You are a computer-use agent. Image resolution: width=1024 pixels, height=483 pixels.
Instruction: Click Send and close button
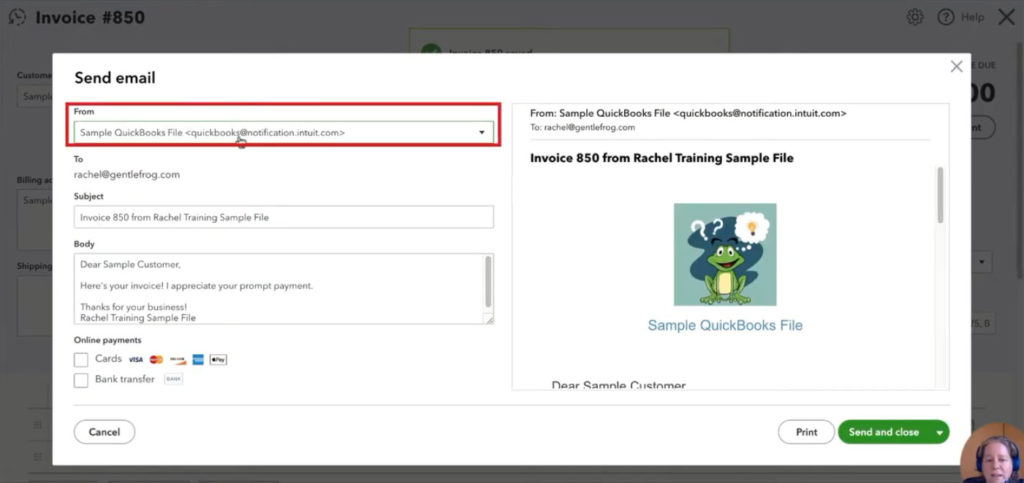pyautogui.click(x=883, y=432)
